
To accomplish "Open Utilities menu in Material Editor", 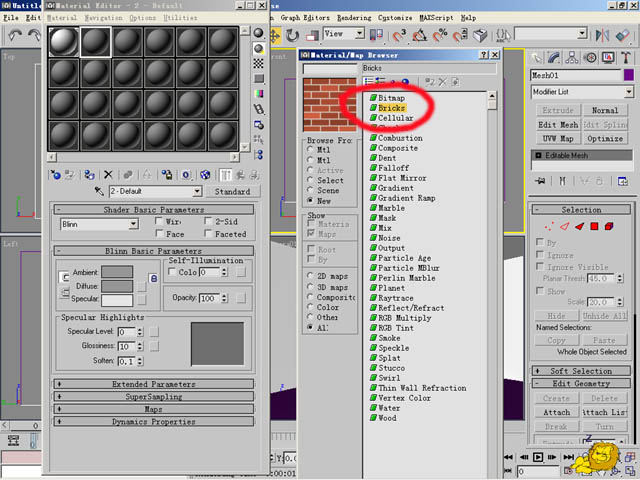I will tap(180, 18).
